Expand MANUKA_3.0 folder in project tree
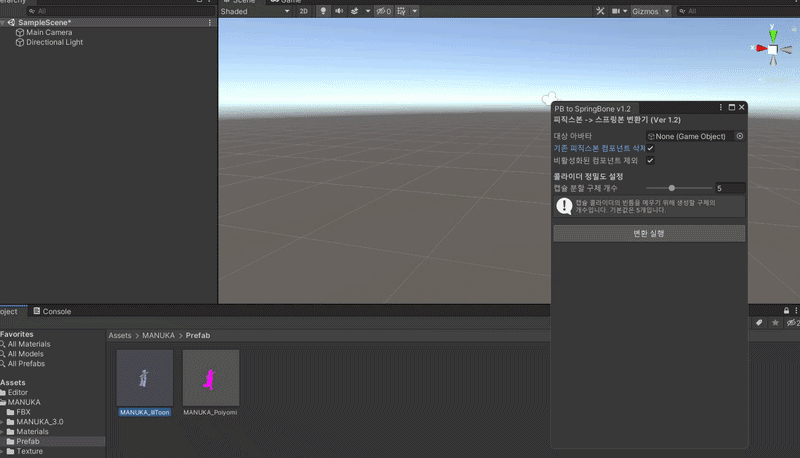Screen dimensions: 800x458 (3, 422)
